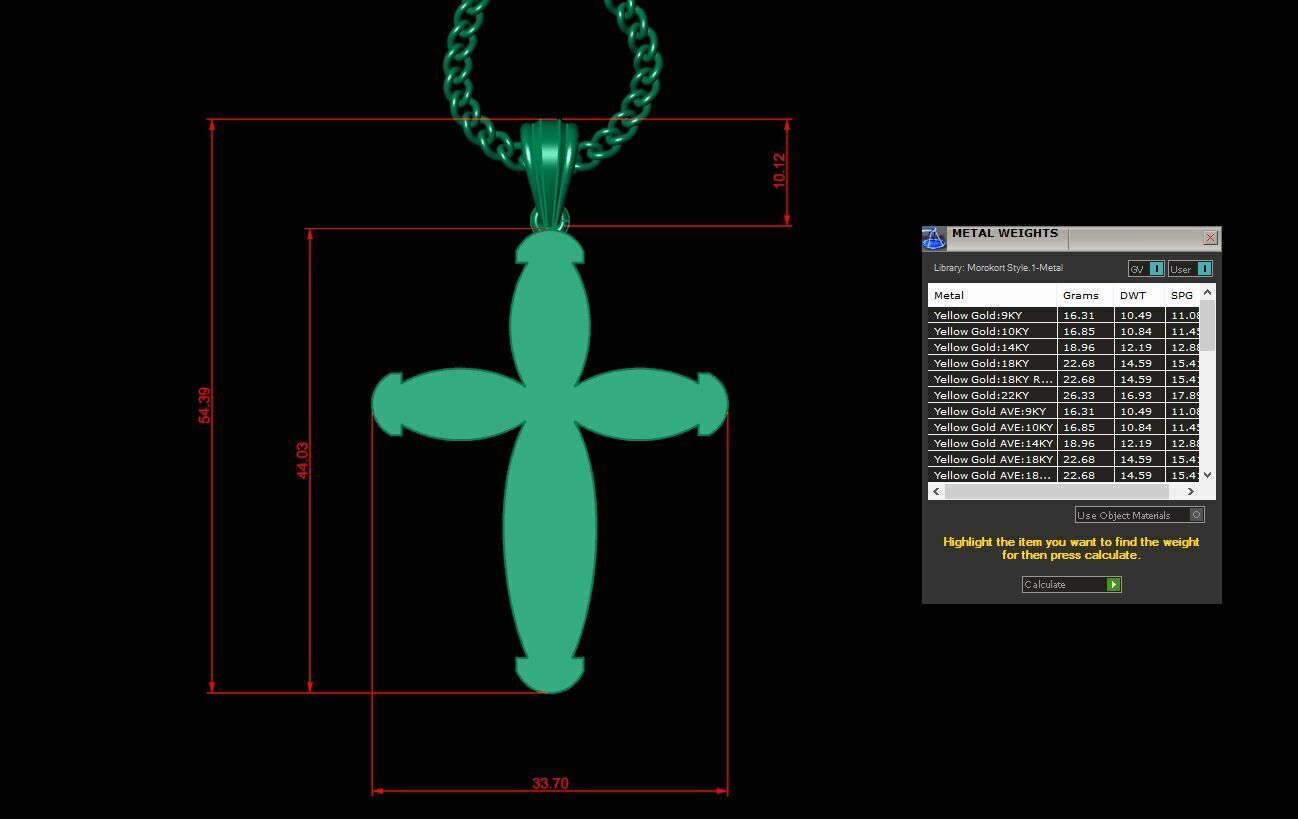
Task: Enable Use Object Materials option
Action: coord(1139,515)
